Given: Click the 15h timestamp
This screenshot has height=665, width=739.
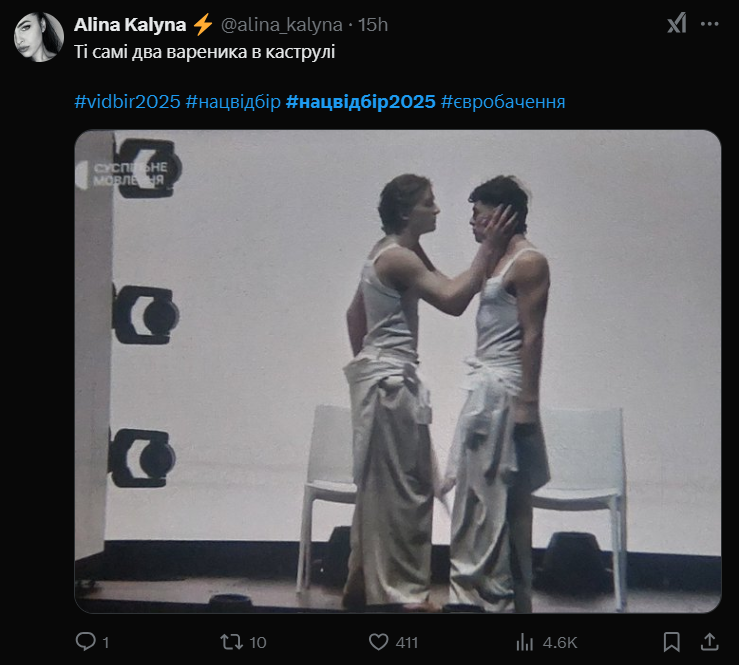Looking at the screenshot, I should point(373,25).
